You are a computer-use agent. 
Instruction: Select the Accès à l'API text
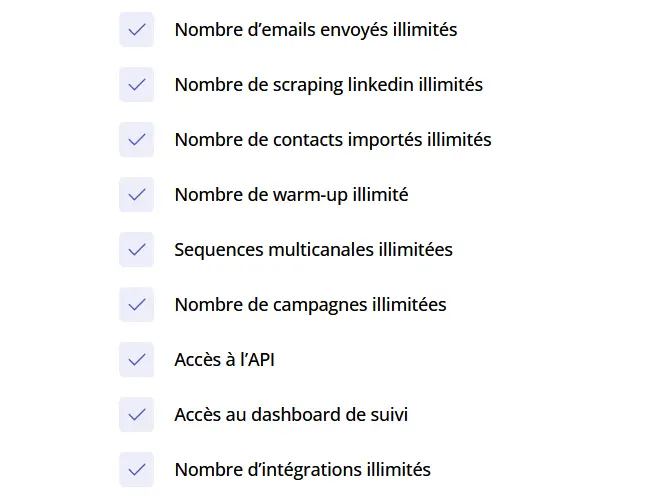(224, 360)
